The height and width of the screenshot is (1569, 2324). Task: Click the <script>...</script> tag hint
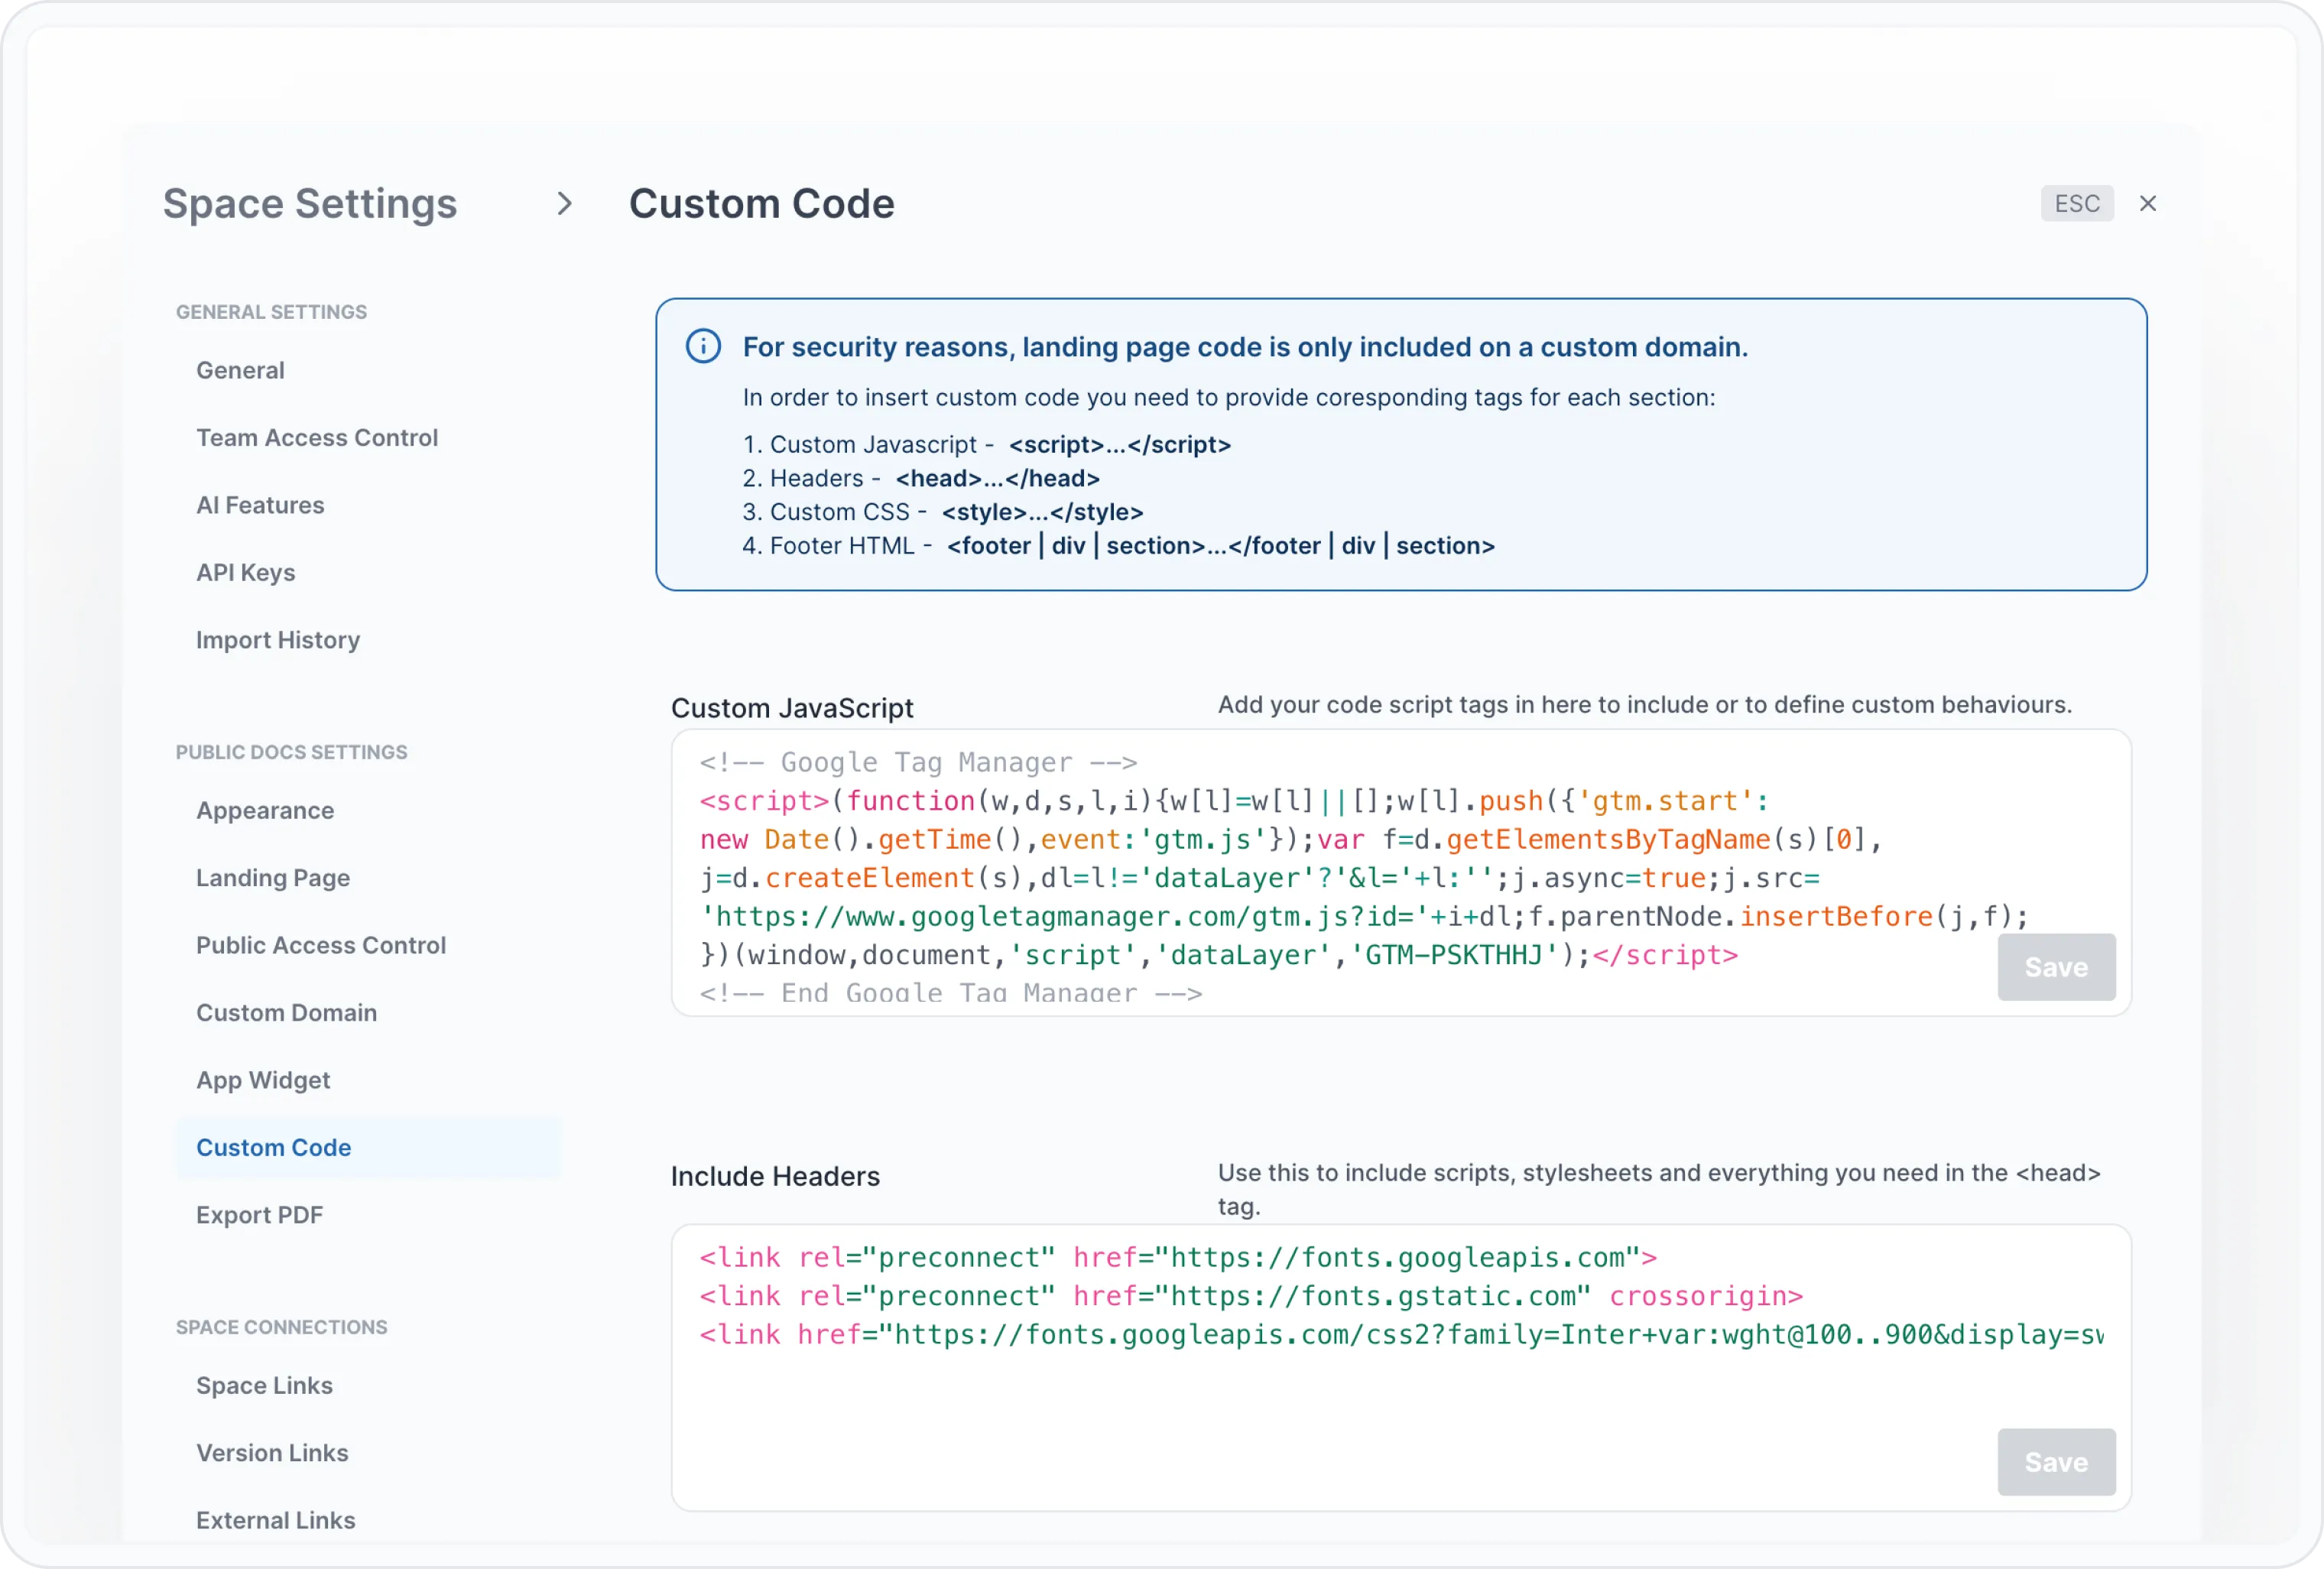[1120, 445]
